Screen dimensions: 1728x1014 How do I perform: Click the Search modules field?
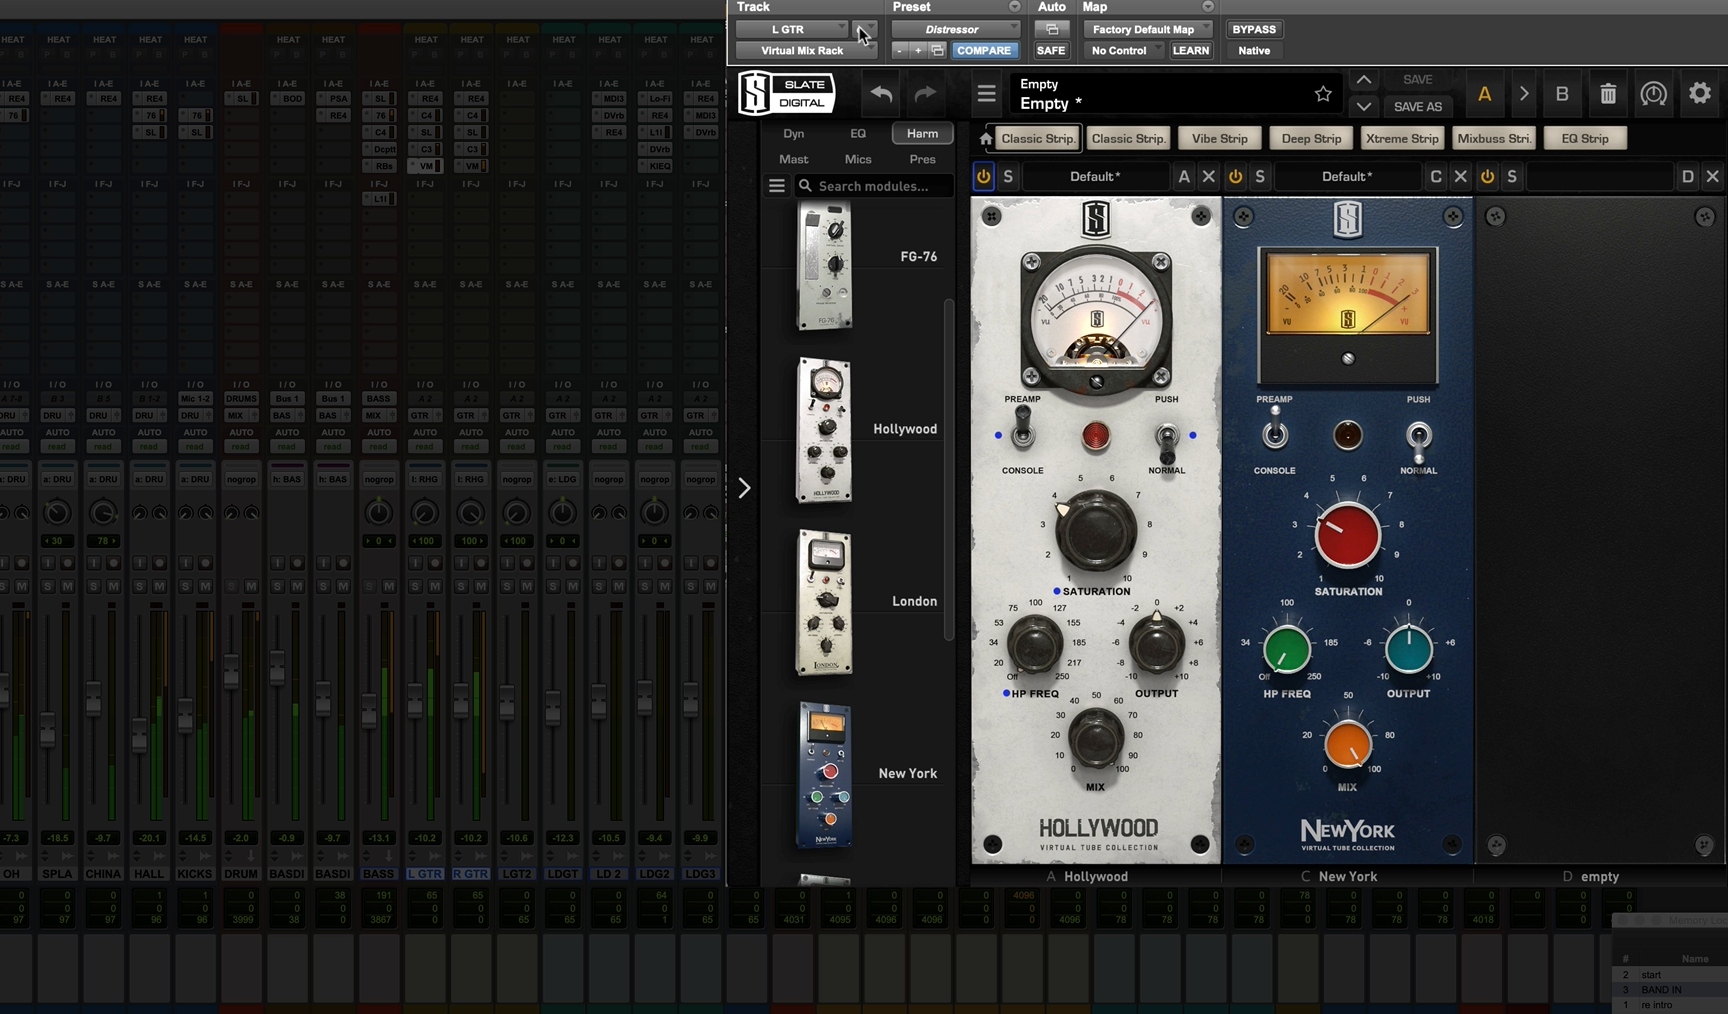(874, 186)
